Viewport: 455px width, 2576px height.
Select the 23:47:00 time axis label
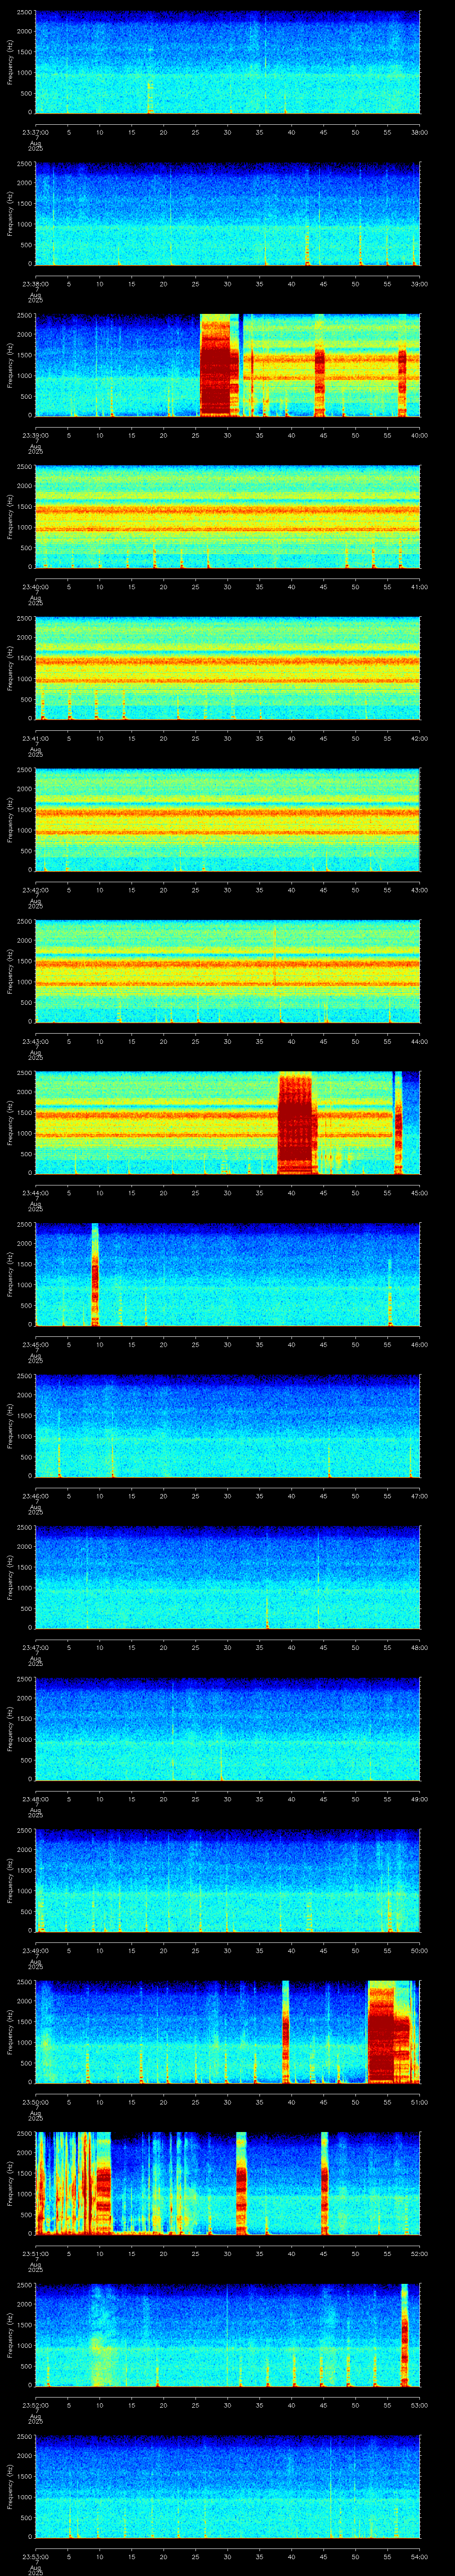tap(35, 1647)
